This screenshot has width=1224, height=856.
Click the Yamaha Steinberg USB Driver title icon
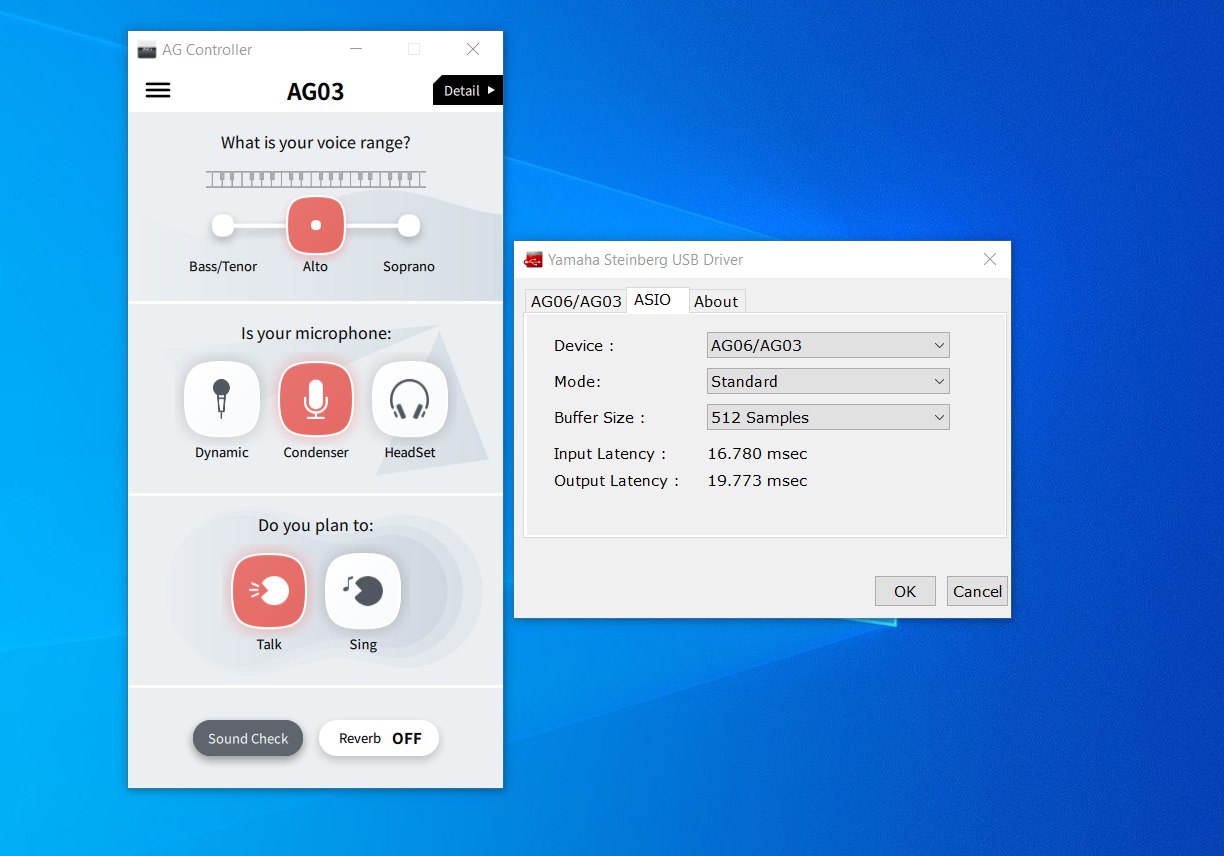534,260
